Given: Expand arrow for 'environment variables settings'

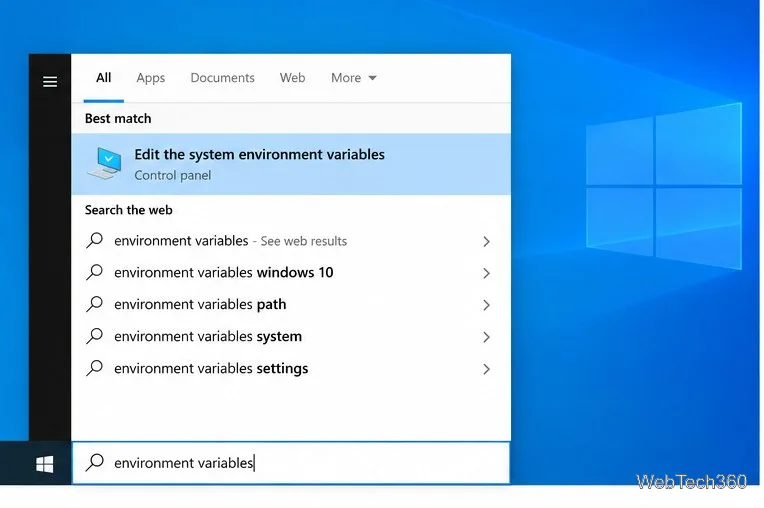Looking at the screenshot, I should pos(486,369).
